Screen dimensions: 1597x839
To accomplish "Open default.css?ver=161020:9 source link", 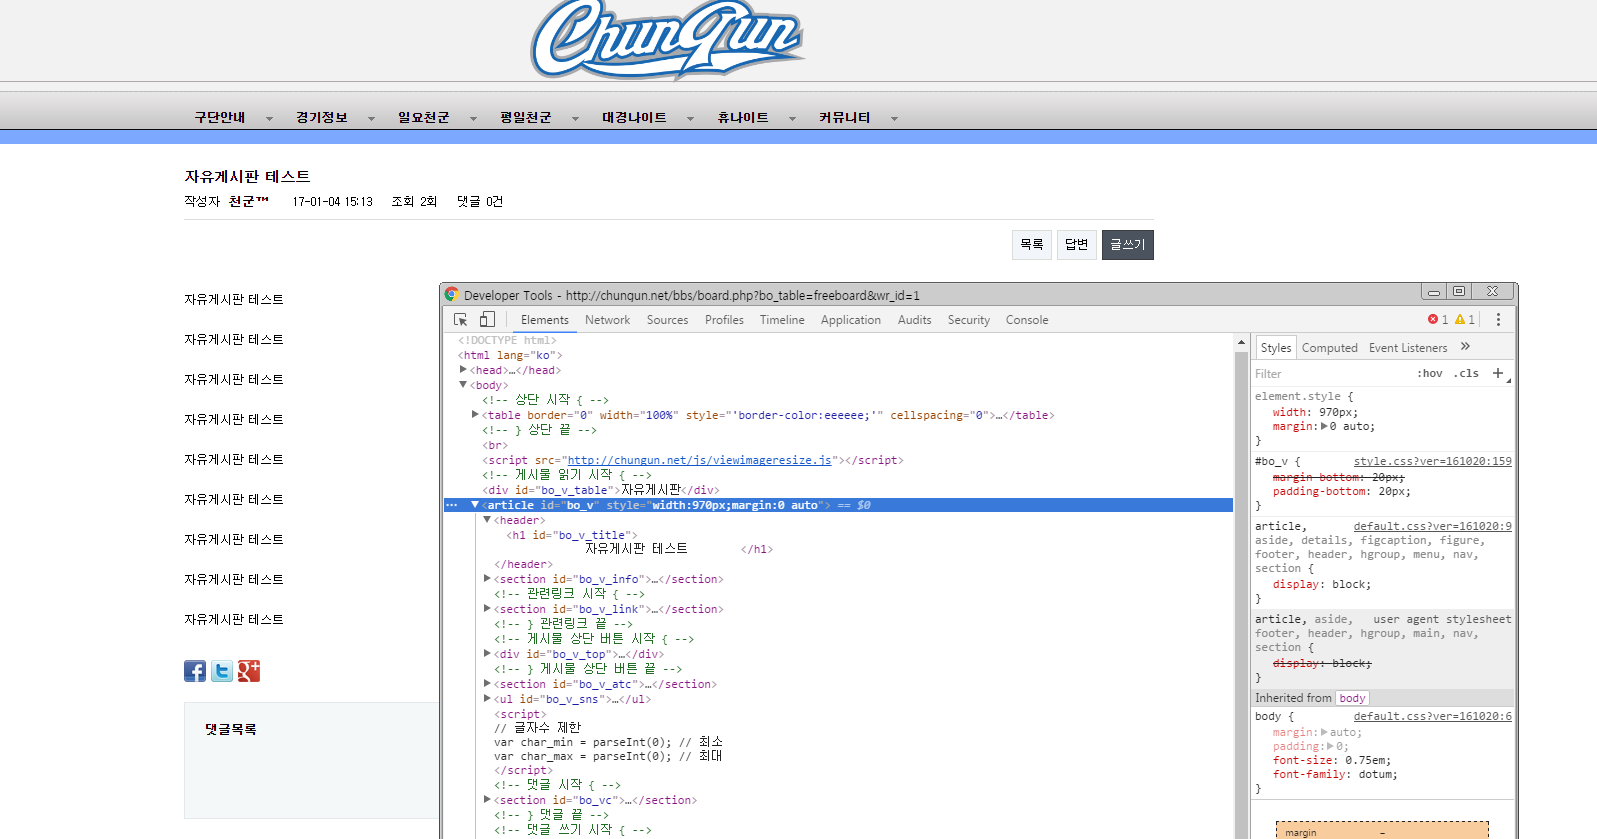I will tap(1433, 526).
